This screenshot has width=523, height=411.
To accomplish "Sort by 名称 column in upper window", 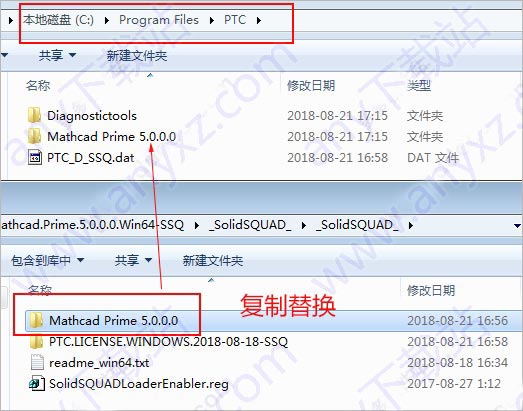I will [x=38, y=86].
